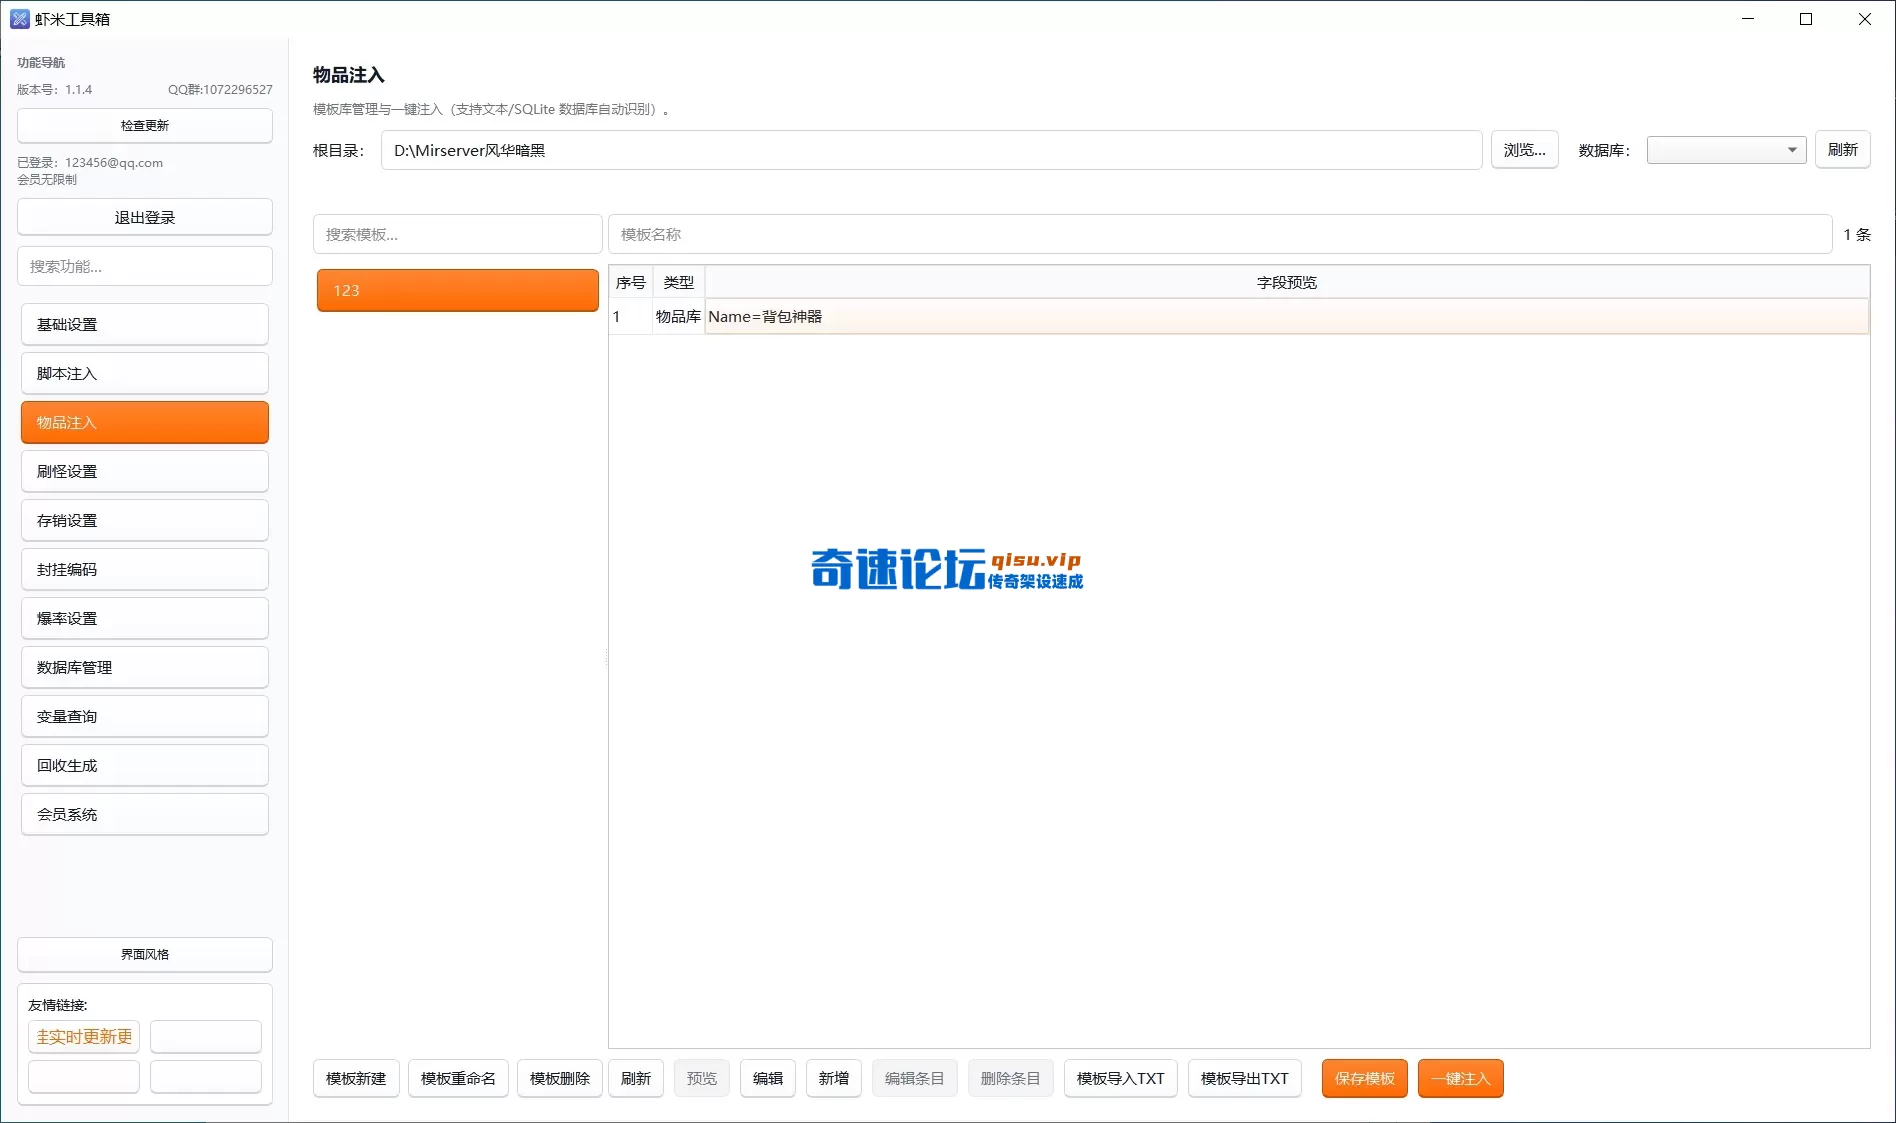
Task: Click the 模板删除 button
Action: click(559, 1078)
